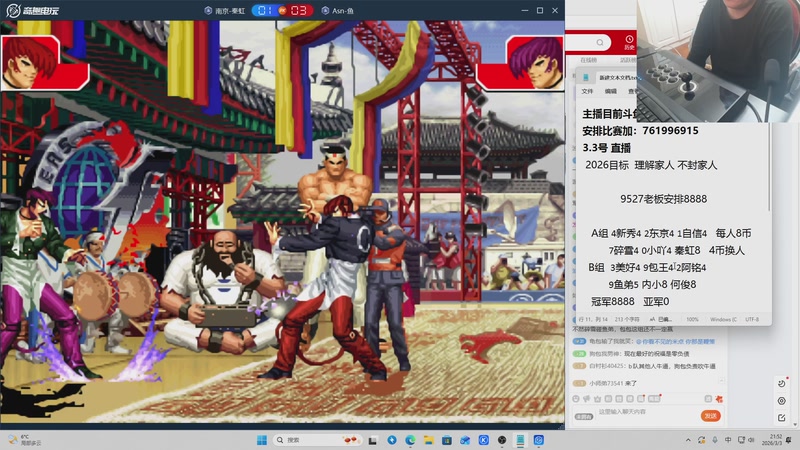The image size is (800, 450).
Task: Click the search magnifier icon in the red bar
Action: [x=600, y=42]
